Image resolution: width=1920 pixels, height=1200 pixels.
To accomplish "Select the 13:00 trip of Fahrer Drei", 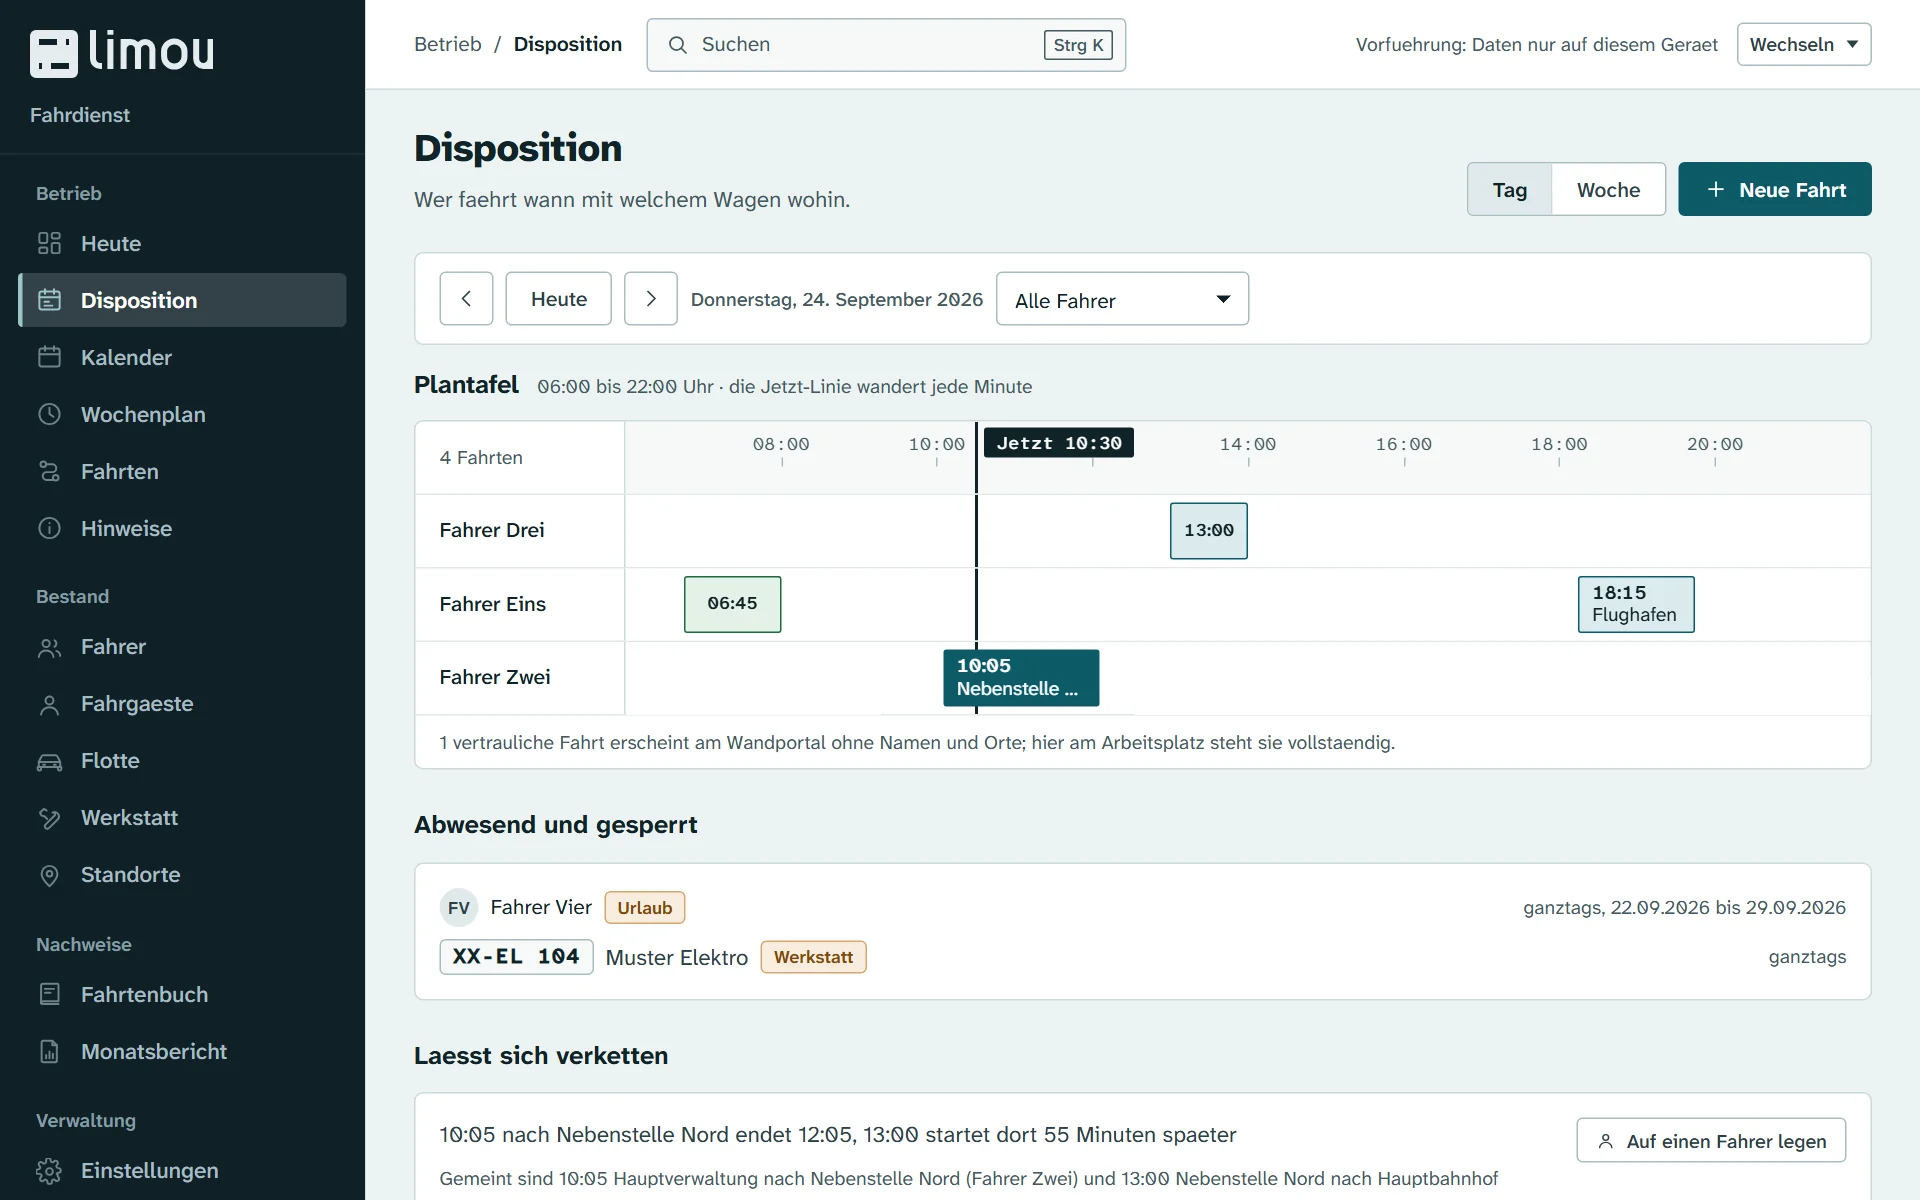I will (x=1209, y=531).
